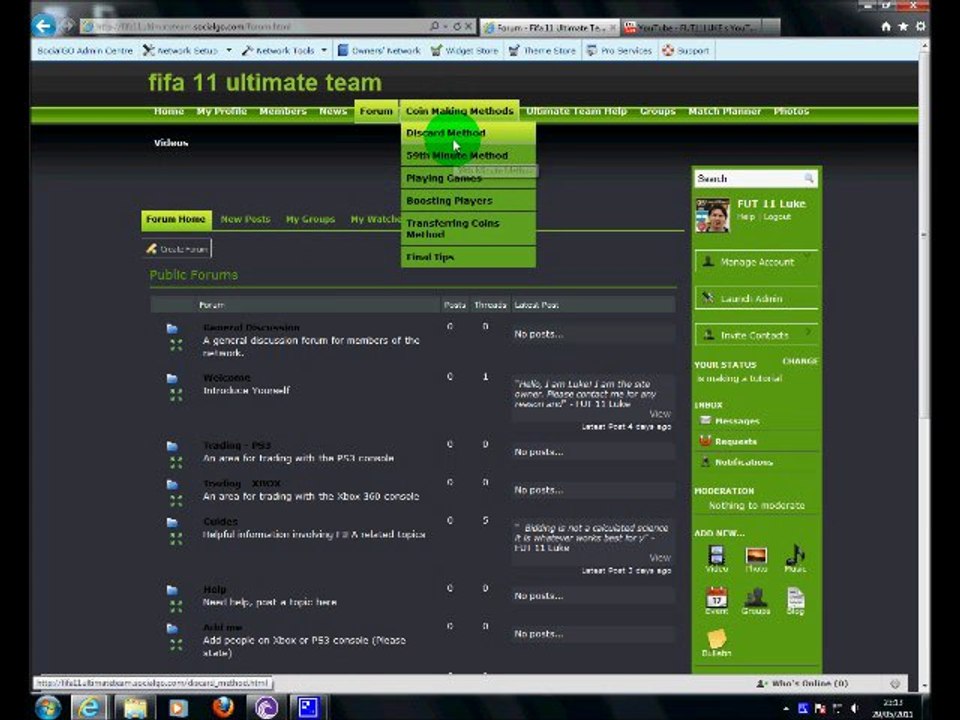The width and height of the screenshot is (960, 720).
Task: Open Final Tips menu item
Action: [468, 257]
